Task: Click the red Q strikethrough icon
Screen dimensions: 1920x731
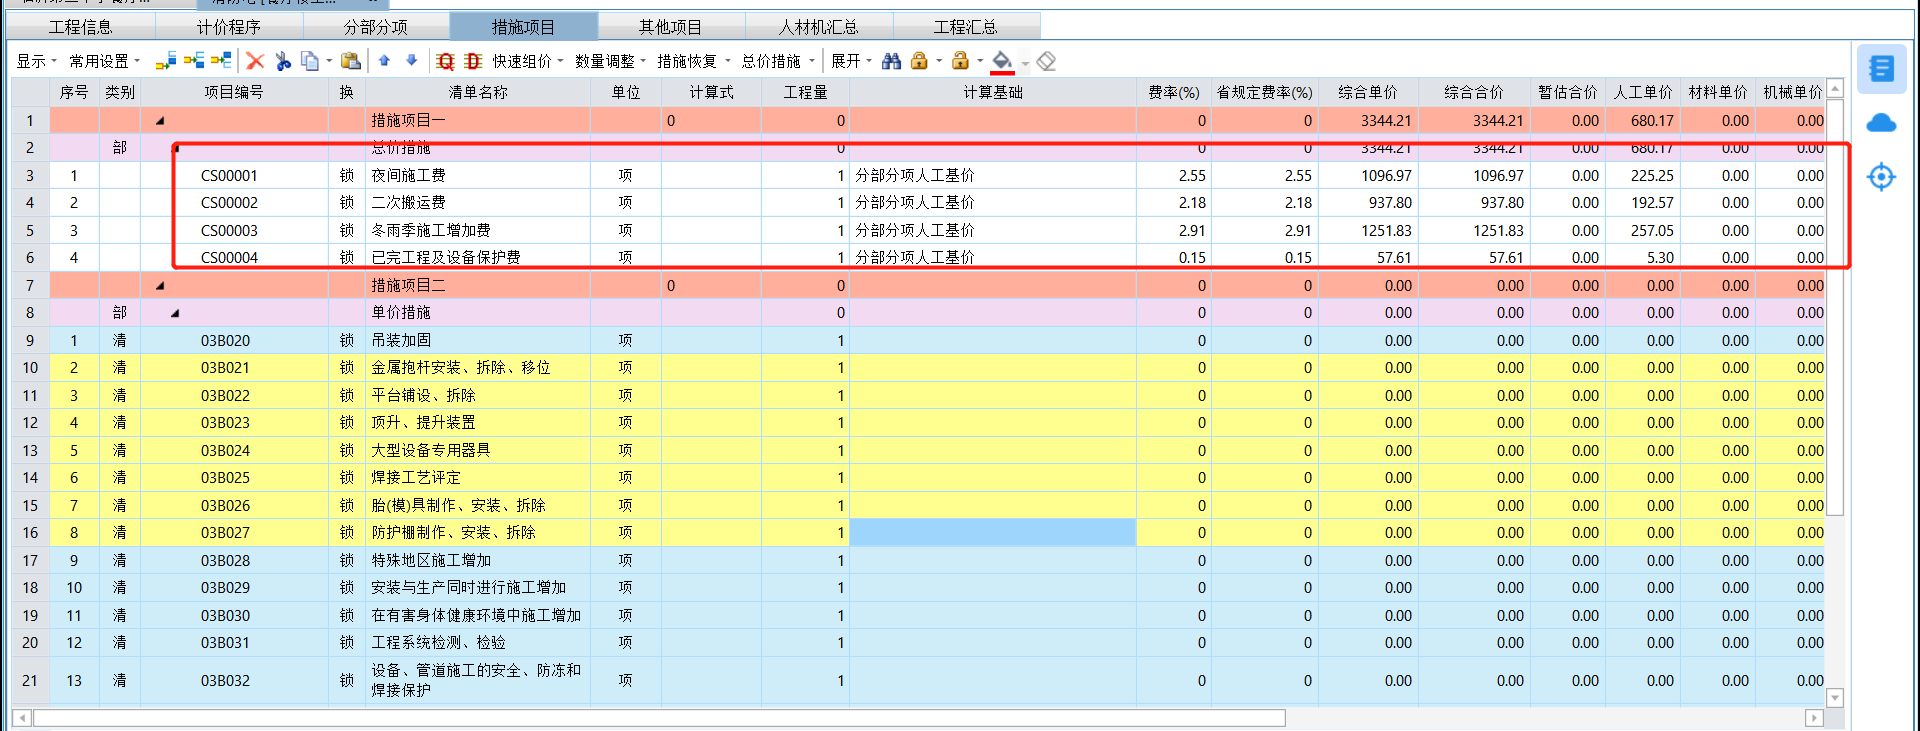Action: point(446,61)
